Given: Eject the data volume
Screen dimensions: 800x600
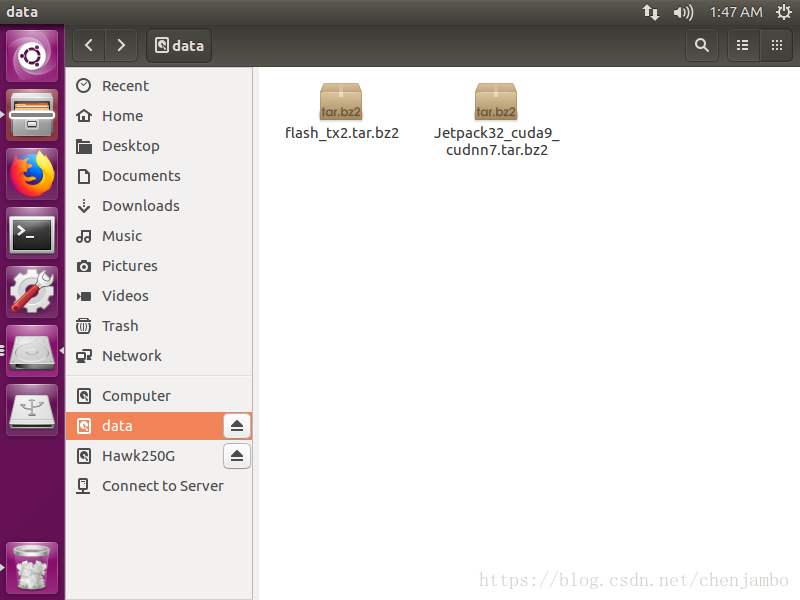Looking at the screenshot, I should pyautogui.click(x=237, y=426).
